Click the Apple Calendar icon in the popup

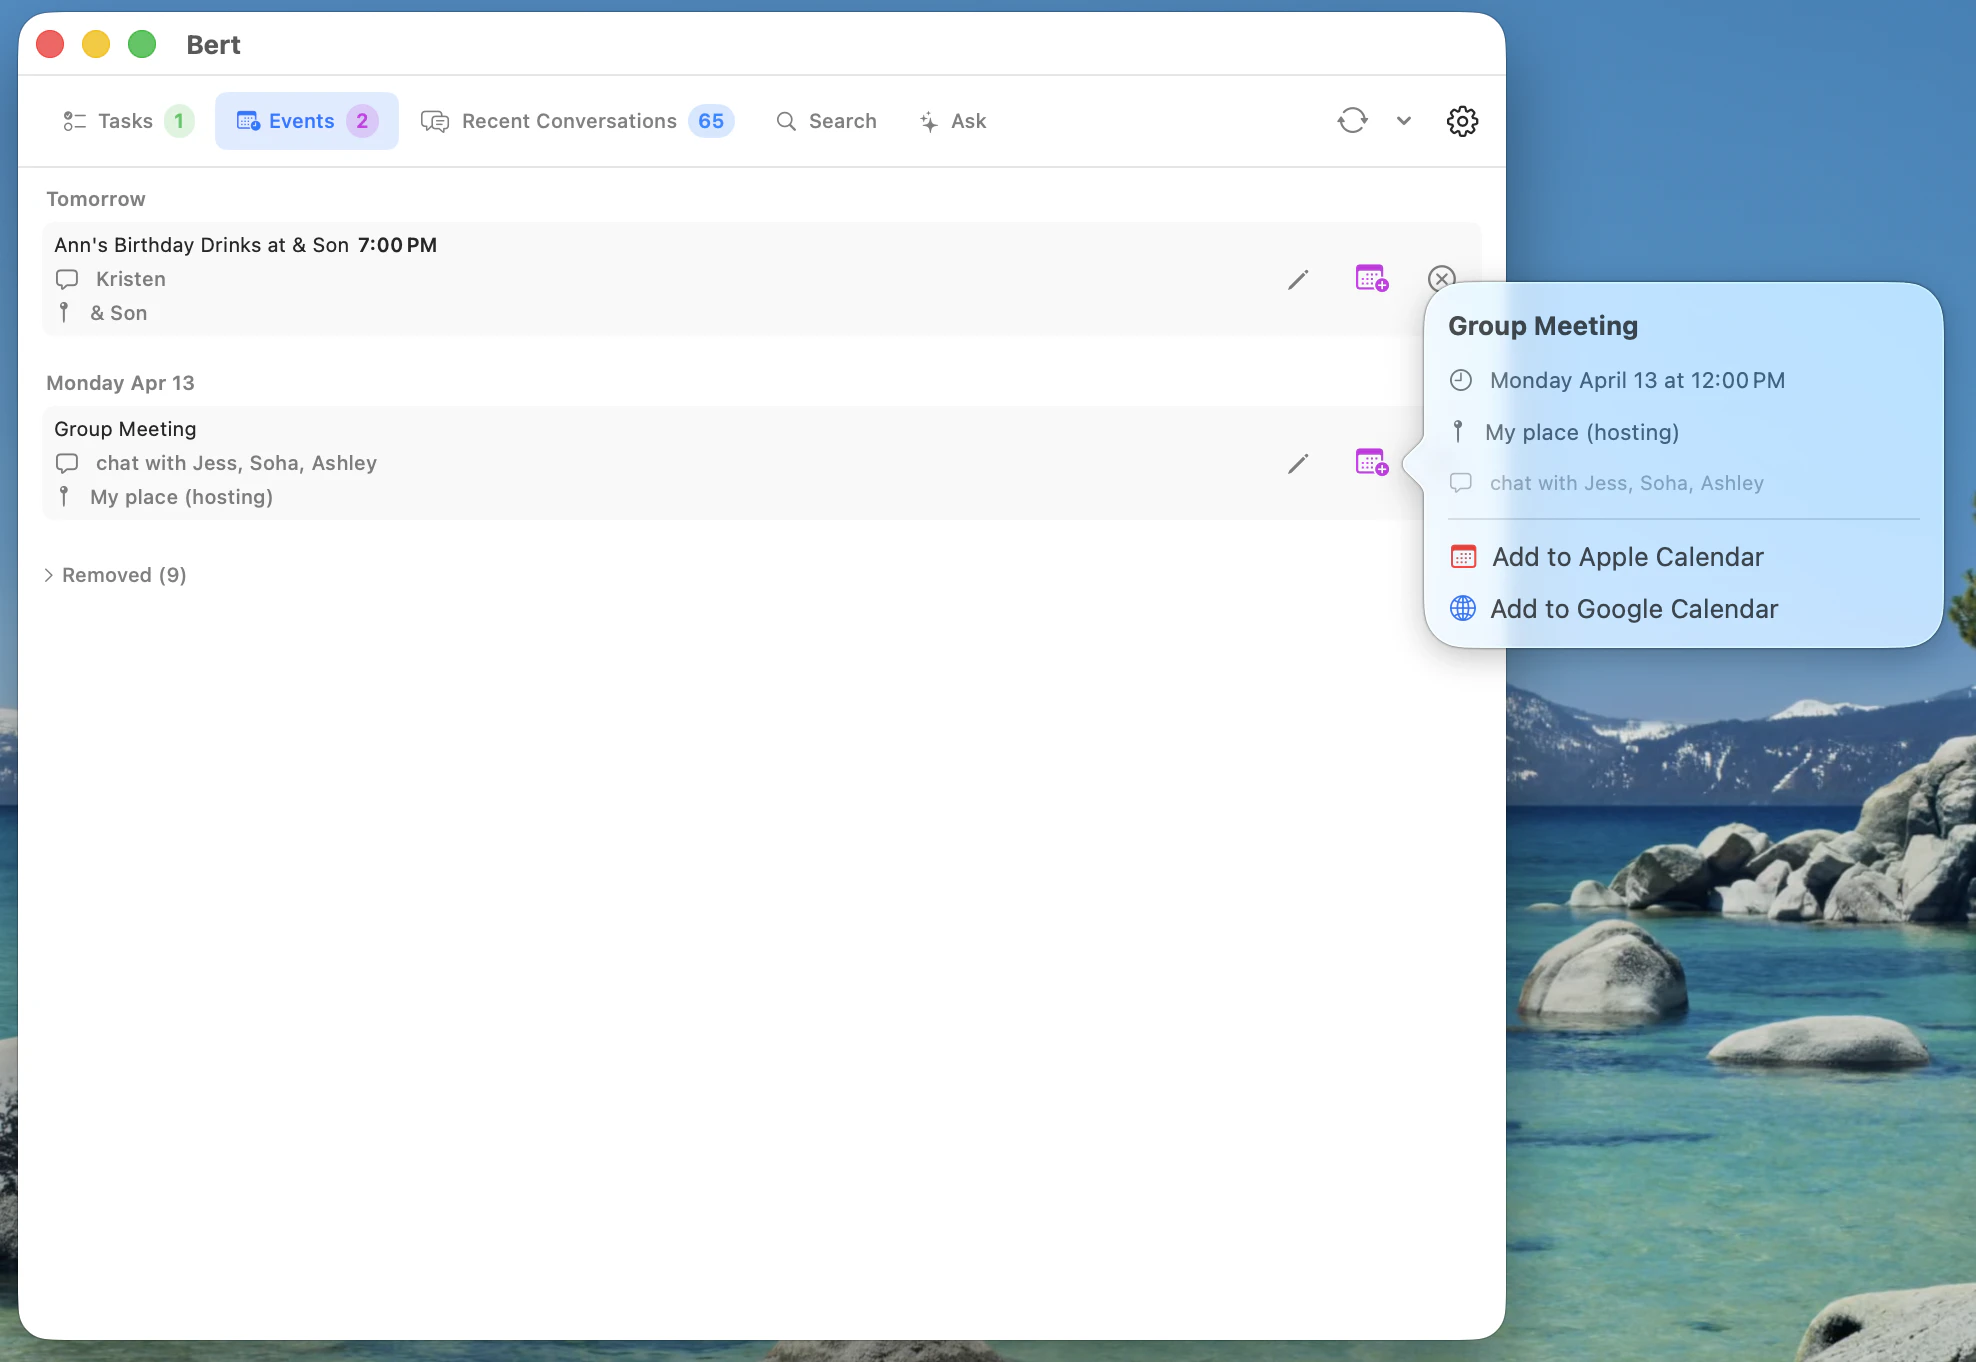point(1462,556)
